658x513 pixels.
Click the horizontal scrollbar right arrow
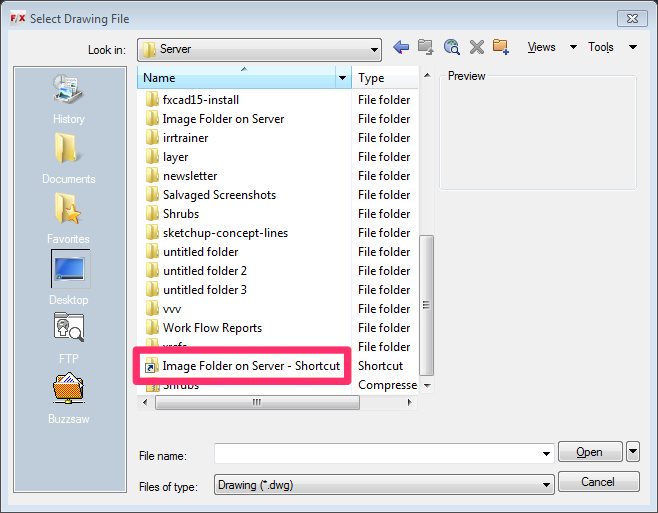[410, 403]
